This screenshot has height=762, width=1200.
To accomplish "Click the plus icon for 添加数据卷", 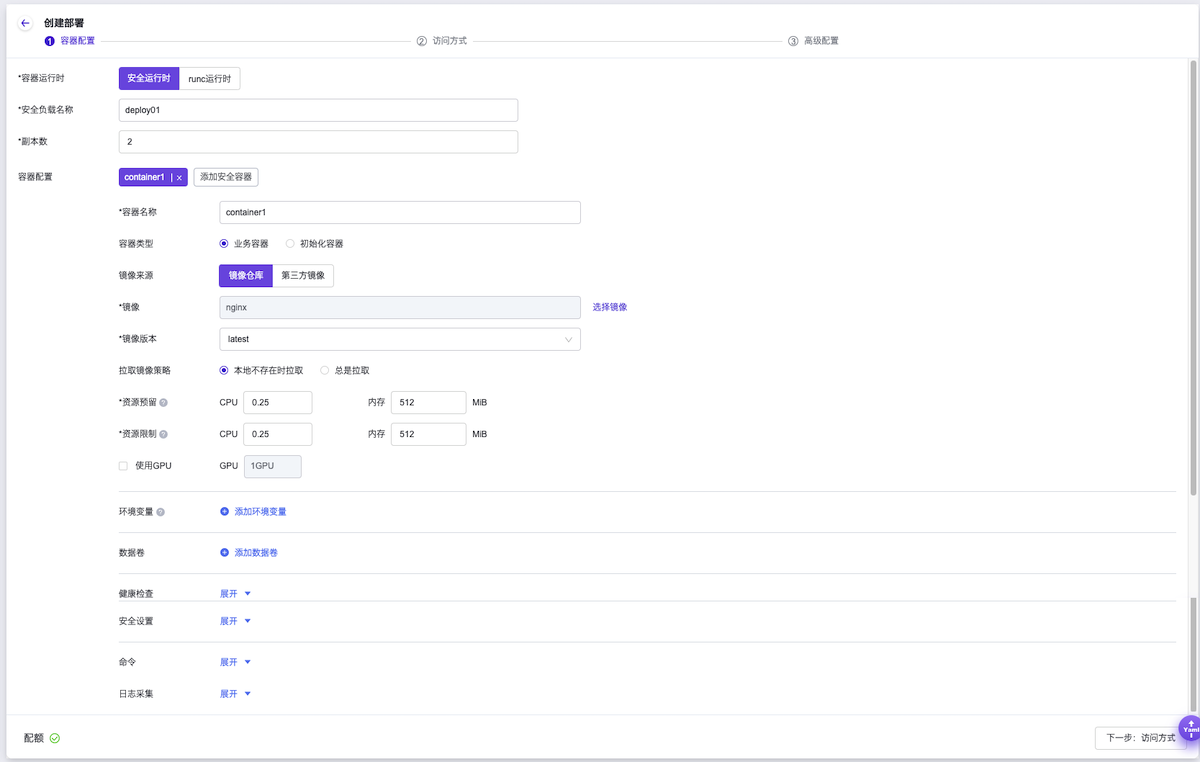I will [x=224, y=552].
